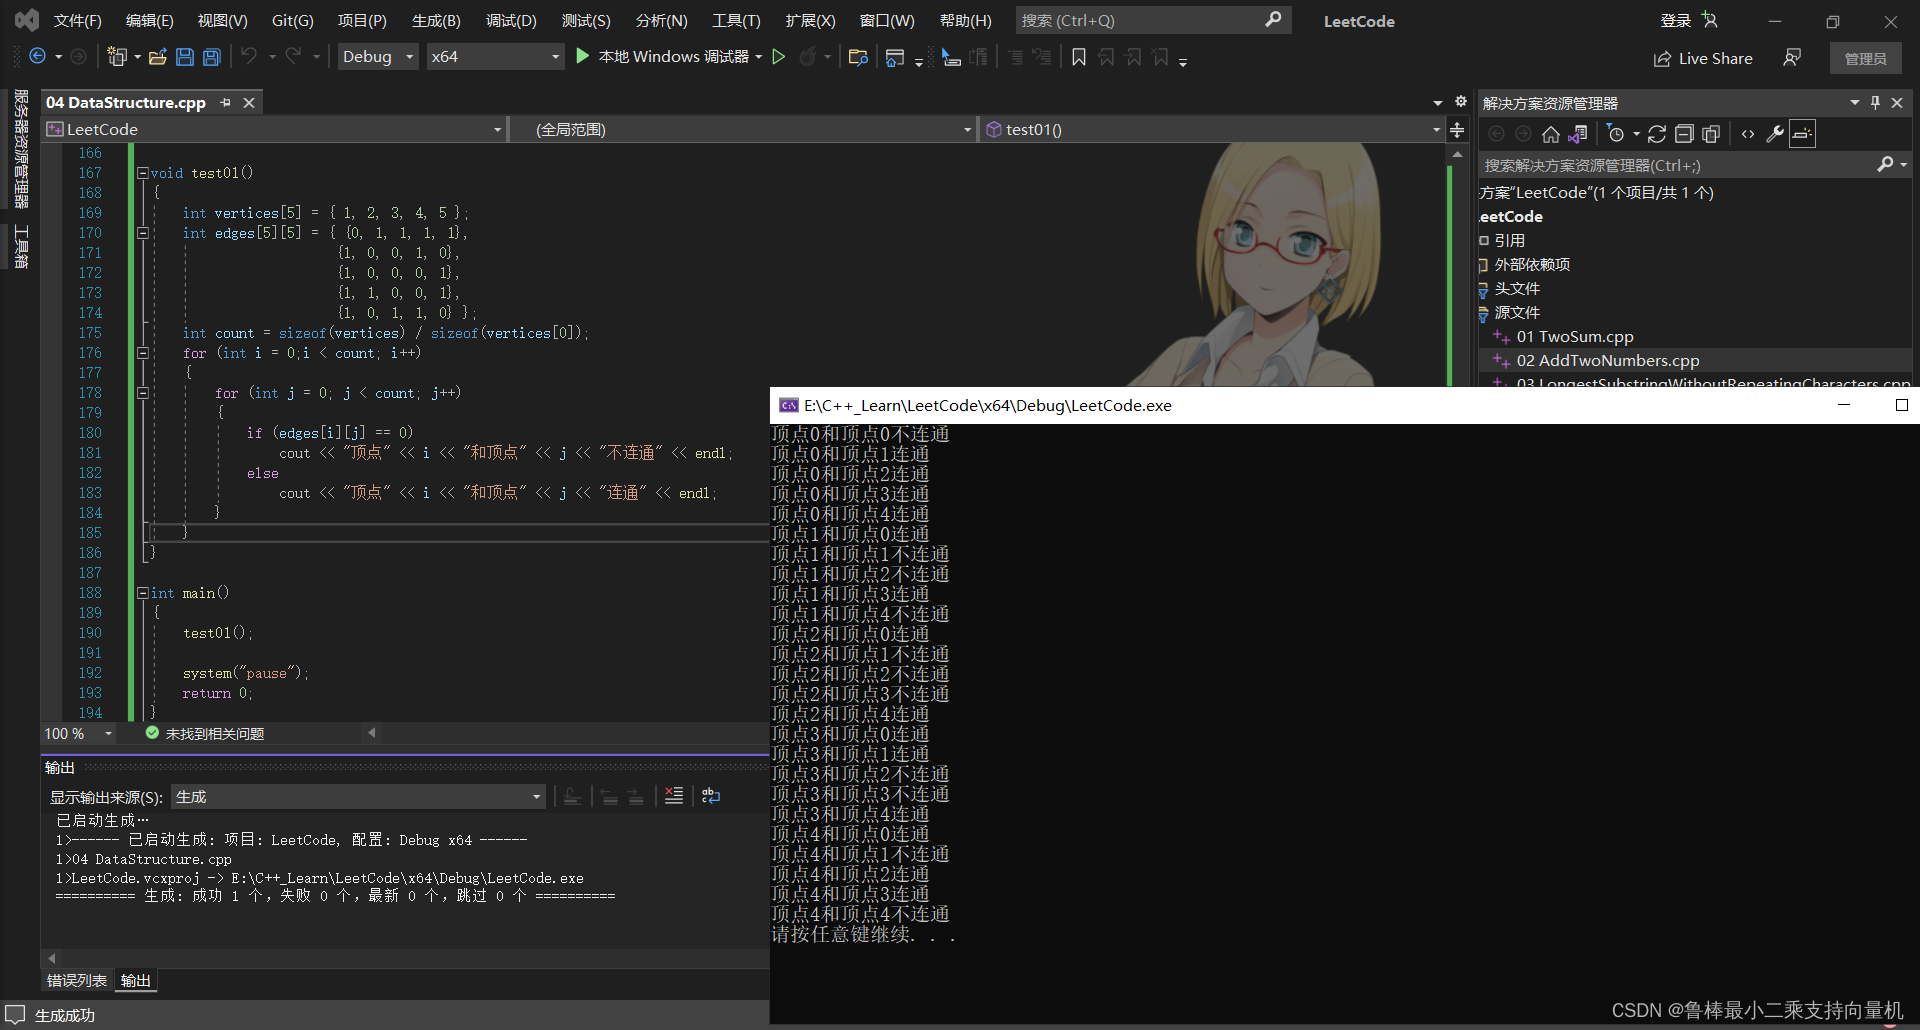The width and height of the screenshot is (1920, 1030).
Task: Click the Properties wrench icon
Action: [x=1775, y=134]
